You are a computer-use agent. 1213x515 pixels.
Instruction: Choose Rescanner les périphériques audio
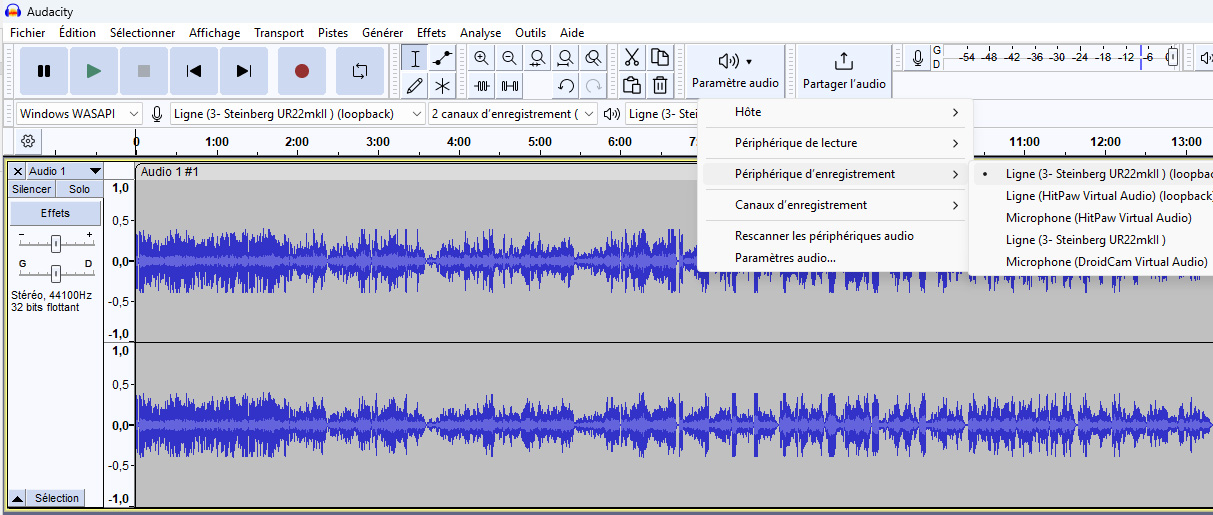(834, 236)
